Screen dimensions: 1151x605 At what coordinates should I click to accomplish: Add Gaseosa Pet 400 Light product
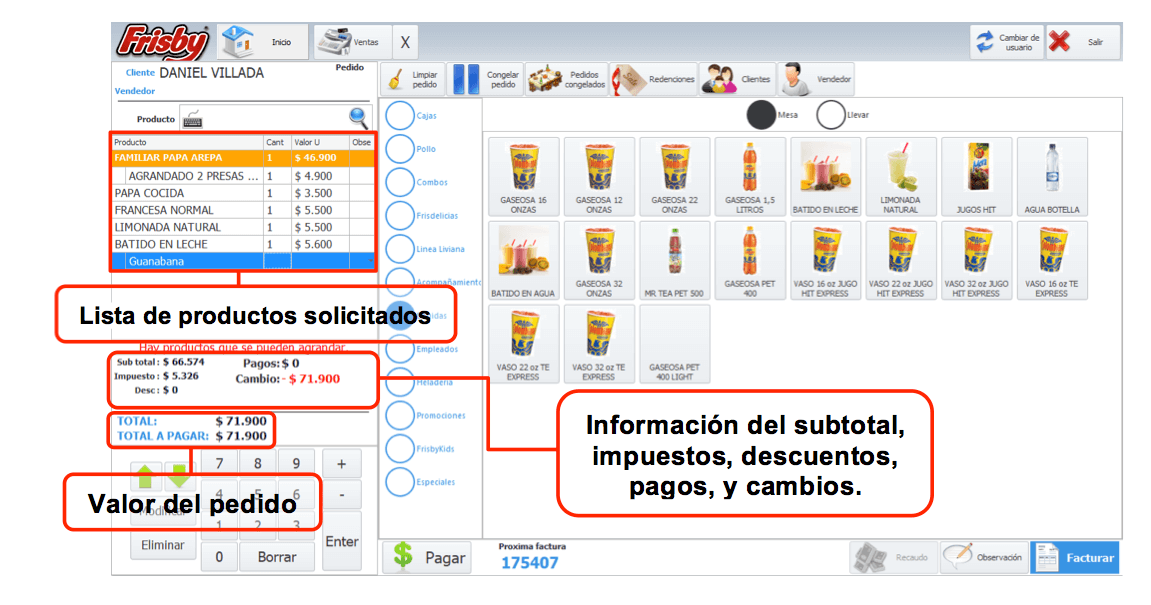675,344
